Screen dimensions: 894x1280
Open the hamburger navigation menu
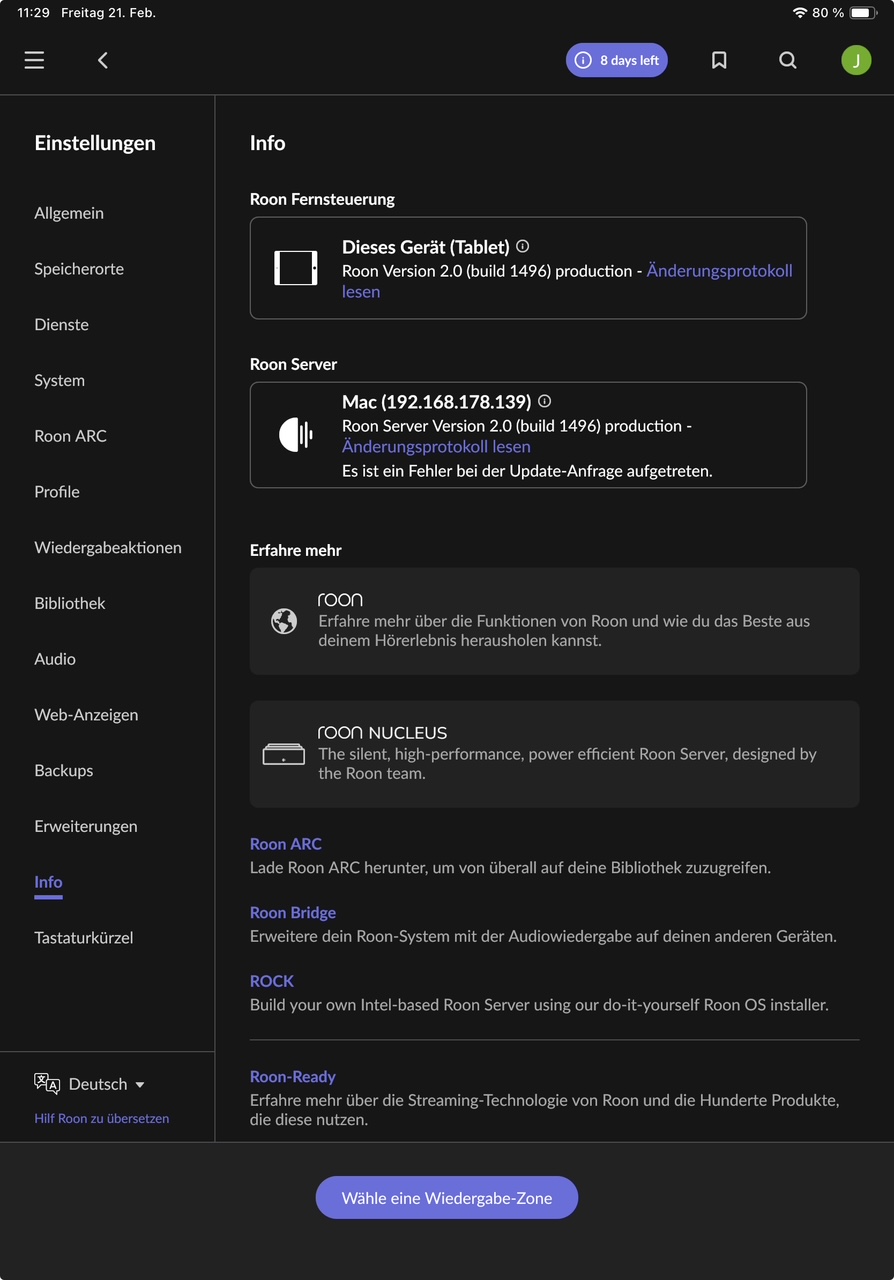click(34, 60)
